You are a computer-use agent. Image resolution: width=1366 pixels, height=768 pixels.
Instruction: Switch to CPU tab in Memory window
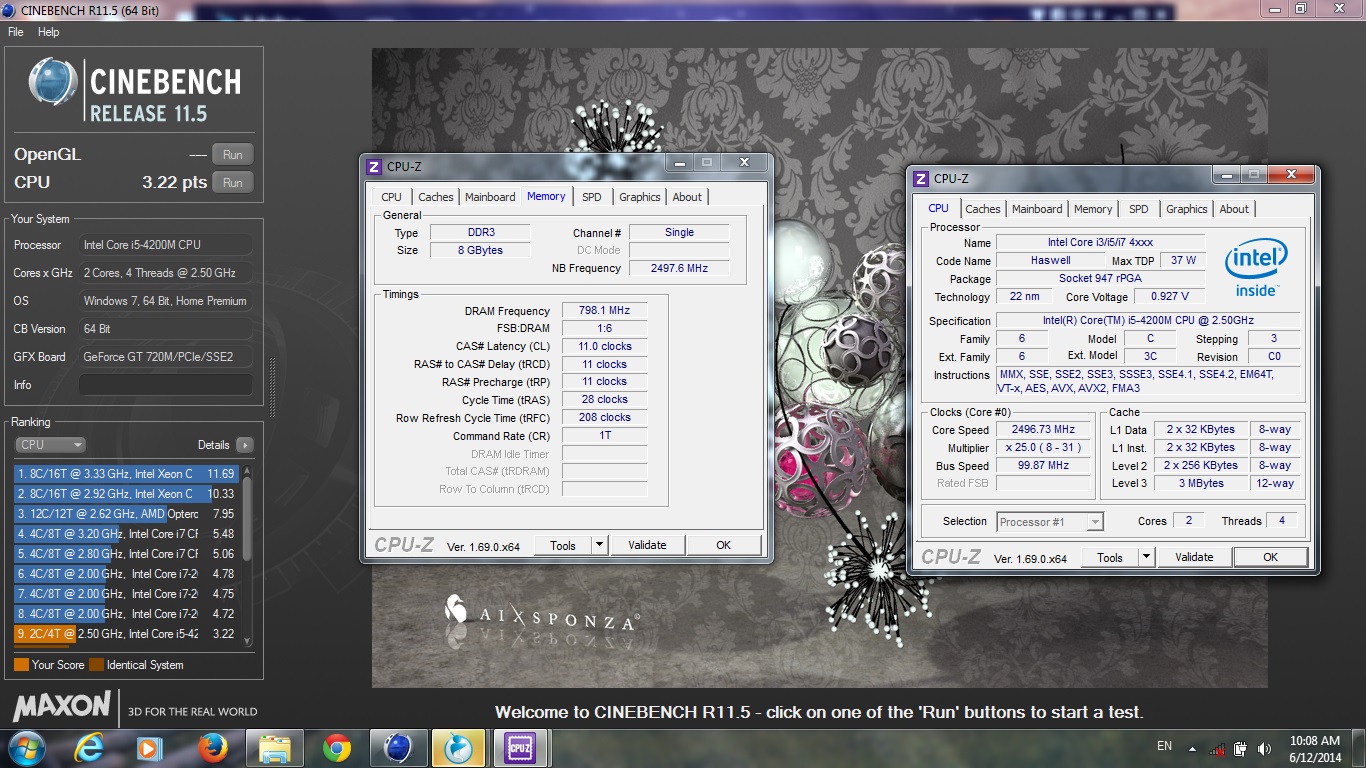coord(392,197)
